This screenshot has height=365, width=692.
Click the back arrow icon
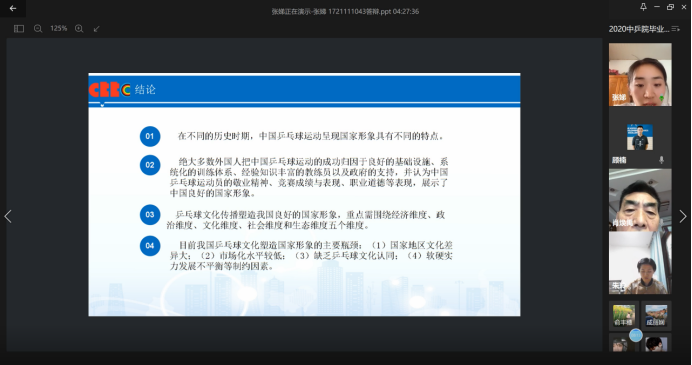[13, 8]
